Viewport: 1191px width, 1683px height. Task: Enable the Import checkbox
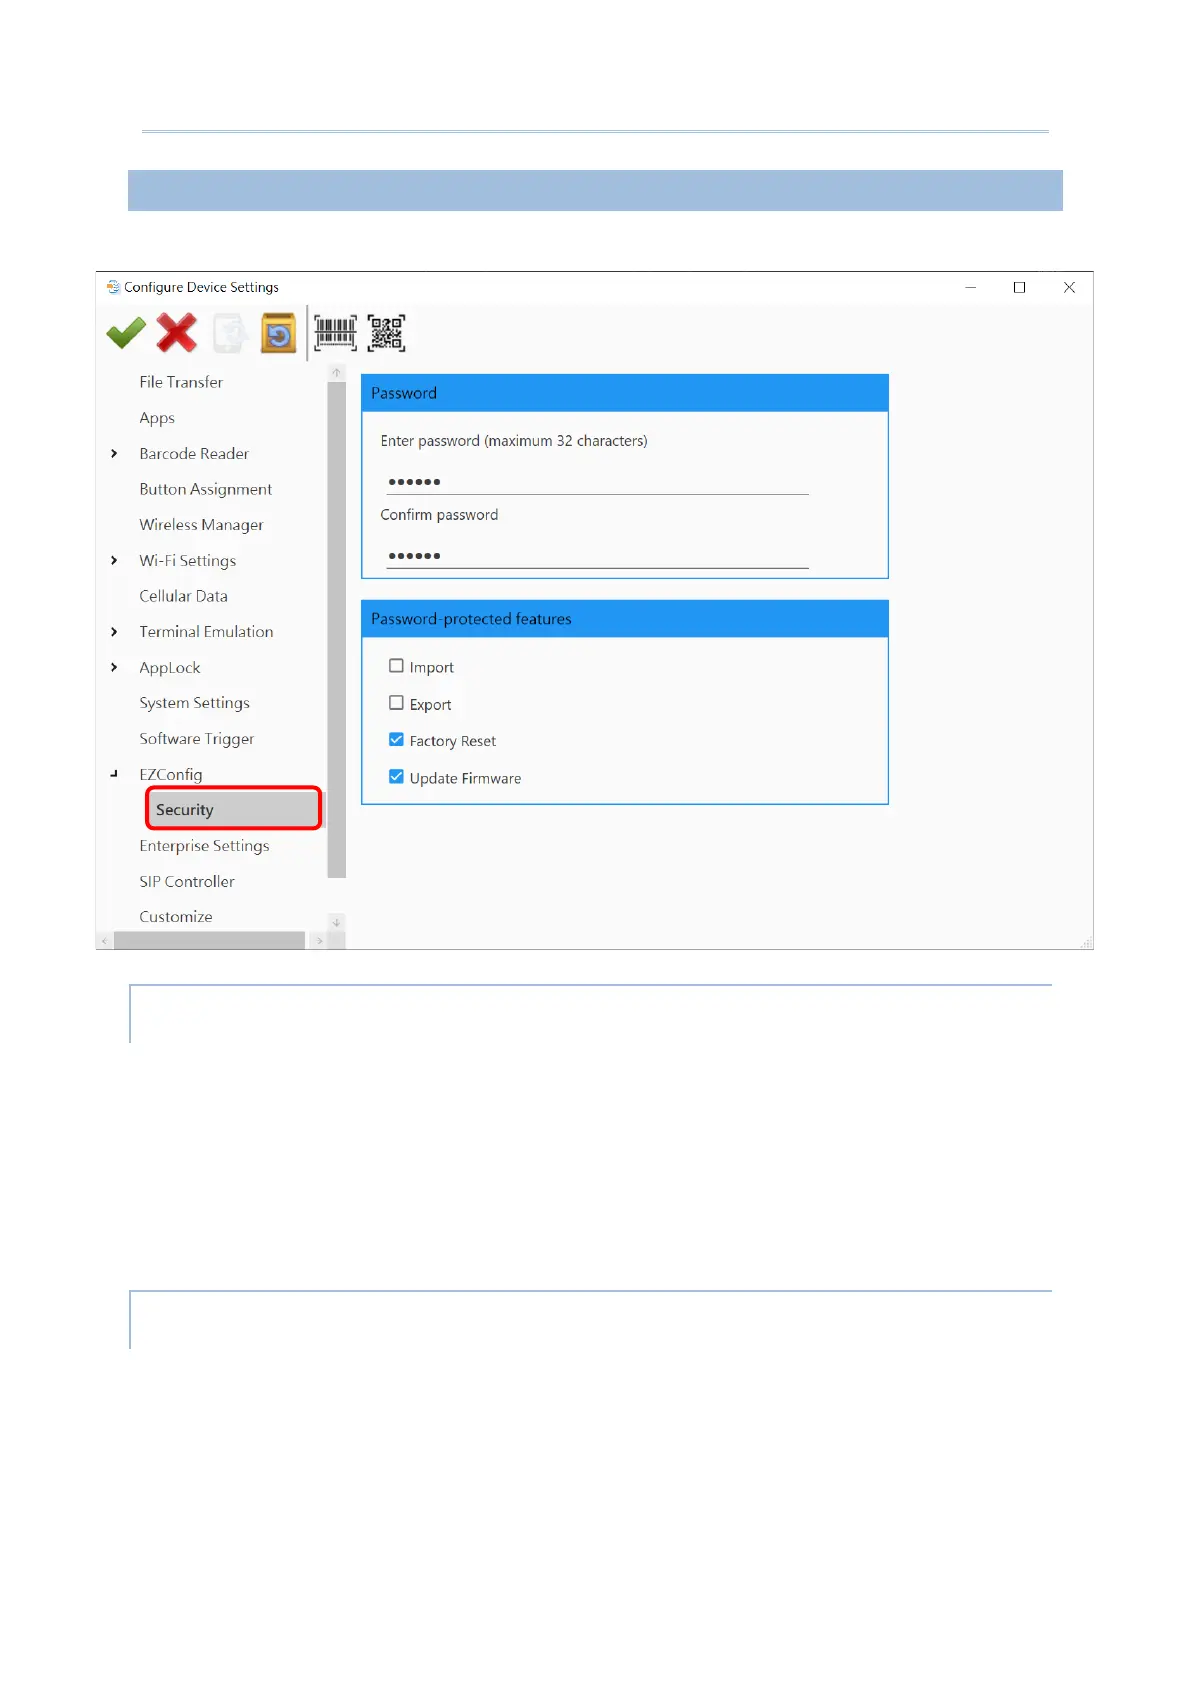pyautogui.click(x=396, y=666)
